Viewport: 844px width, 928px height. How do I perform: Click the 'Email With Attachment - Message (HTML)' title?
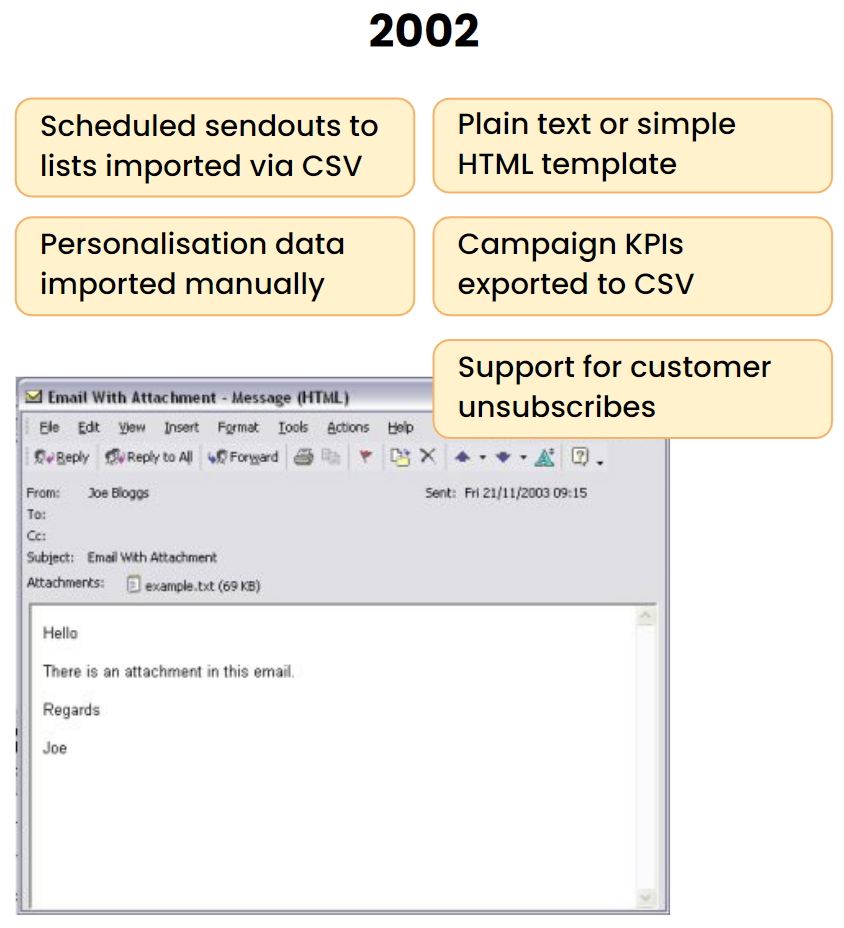coord(198,397)
